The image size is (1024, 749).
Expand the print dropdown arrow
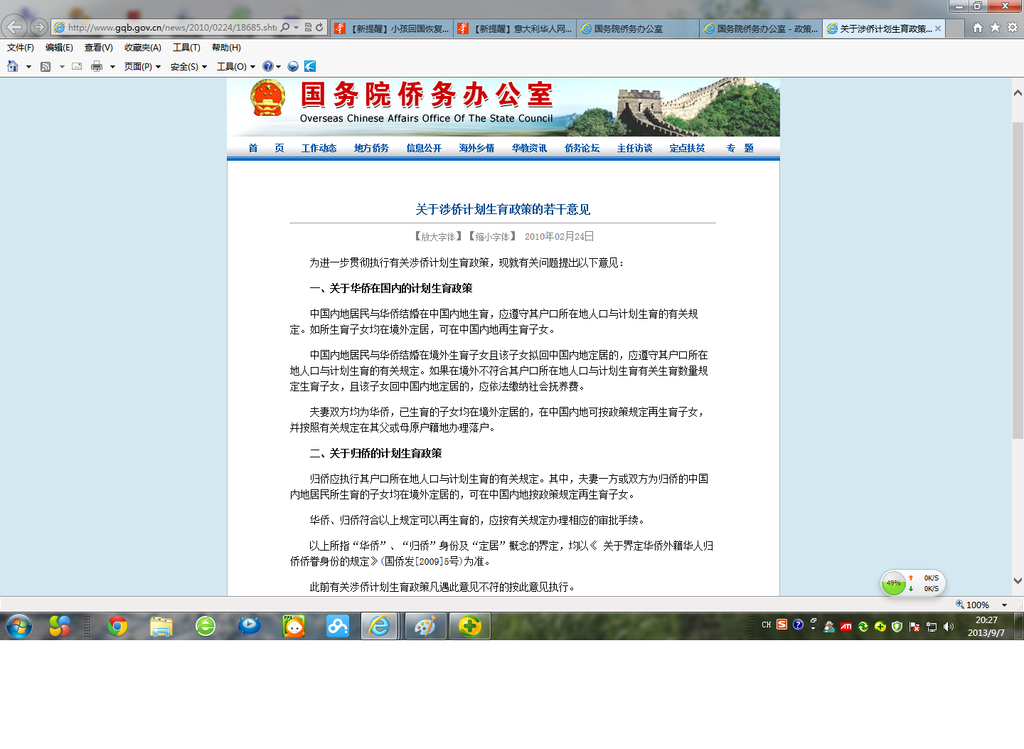tap(112, 67)
